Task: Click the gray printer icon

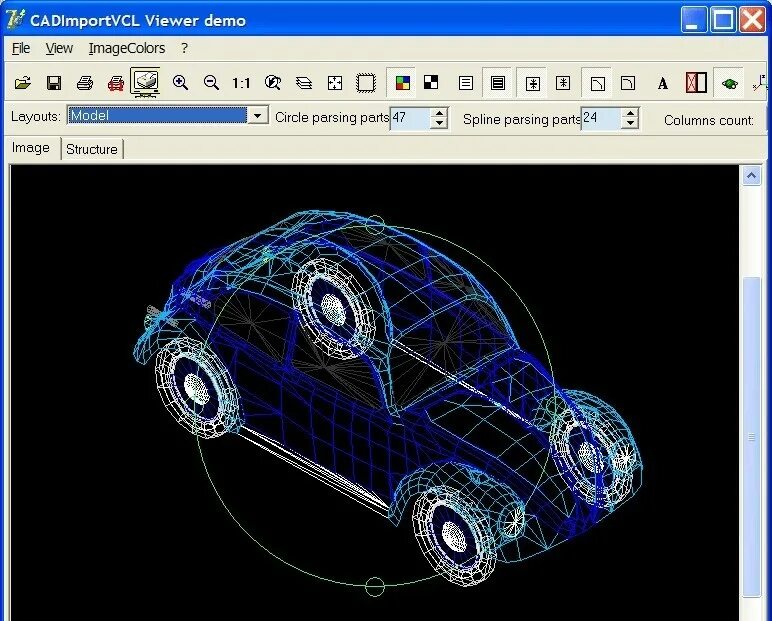Action: (85, 83)
